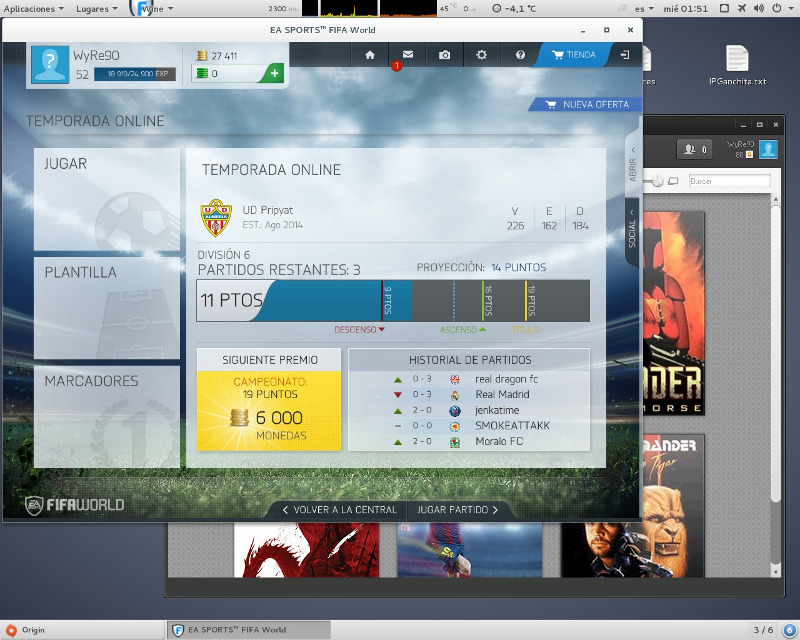
Task: Open the Aplicaciones menu
Action: coord(34,9)
